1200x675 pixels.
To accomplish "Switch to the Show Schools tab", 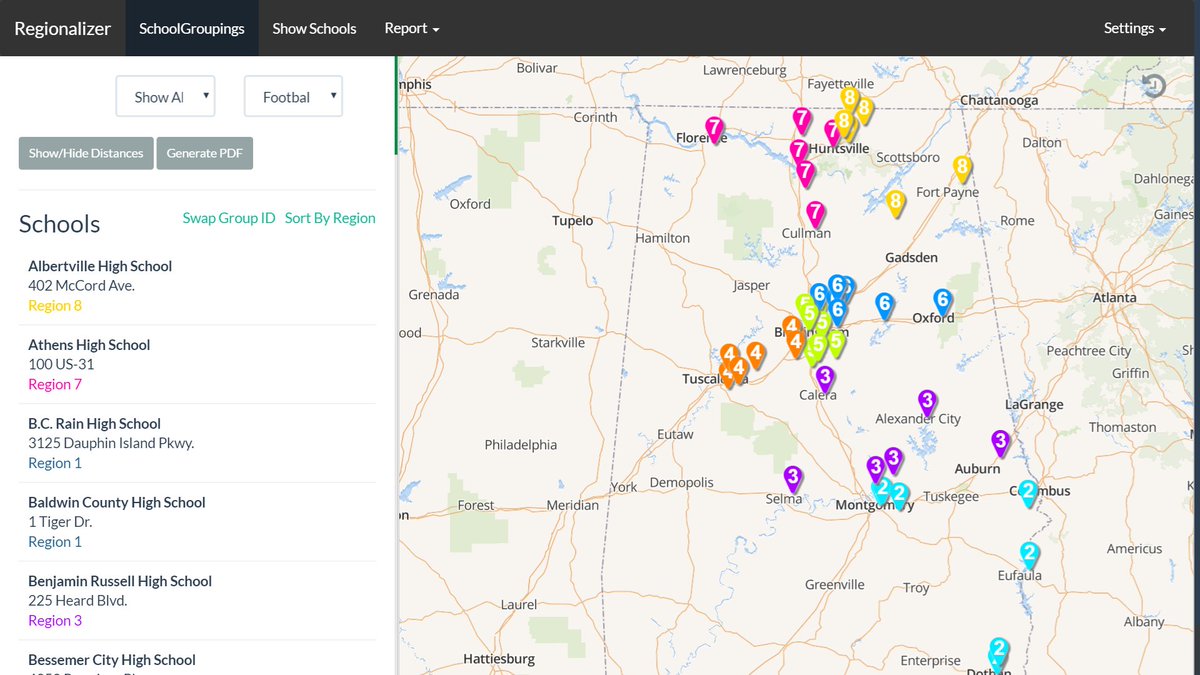I will (314, 28).
